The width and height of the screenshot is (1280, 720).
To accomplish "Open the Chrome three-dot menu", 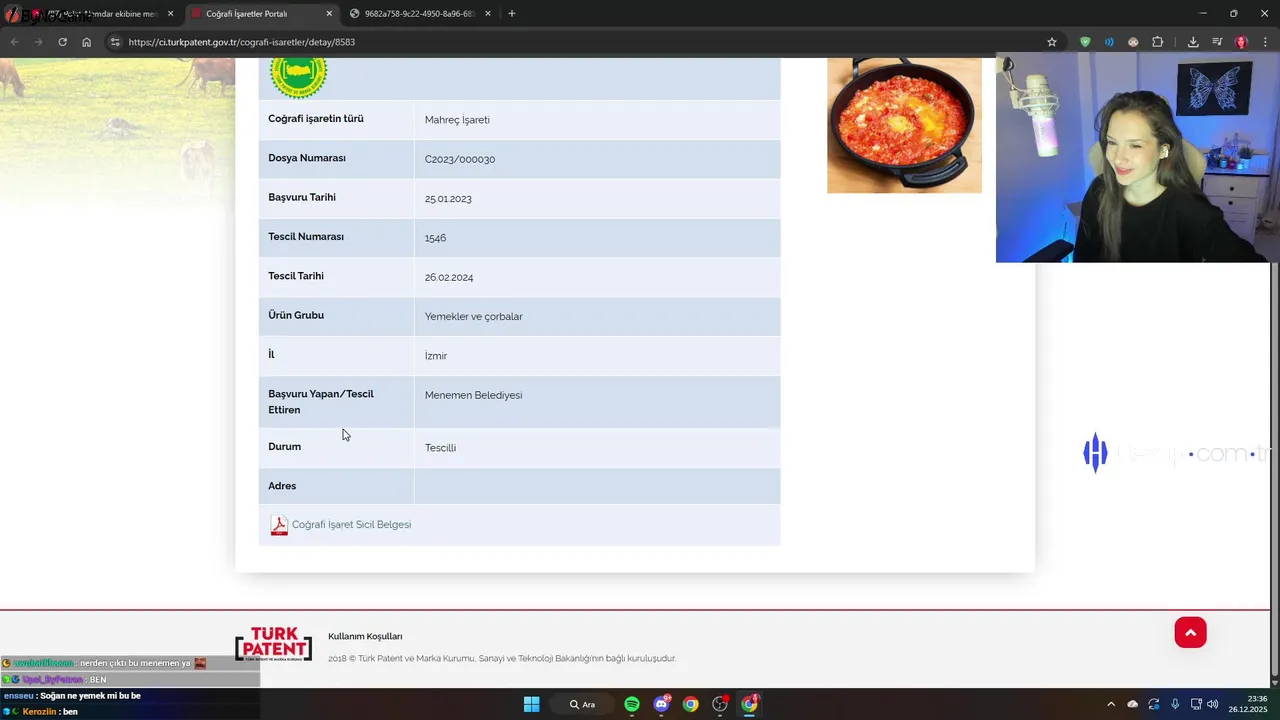I will coord(1265,42).
